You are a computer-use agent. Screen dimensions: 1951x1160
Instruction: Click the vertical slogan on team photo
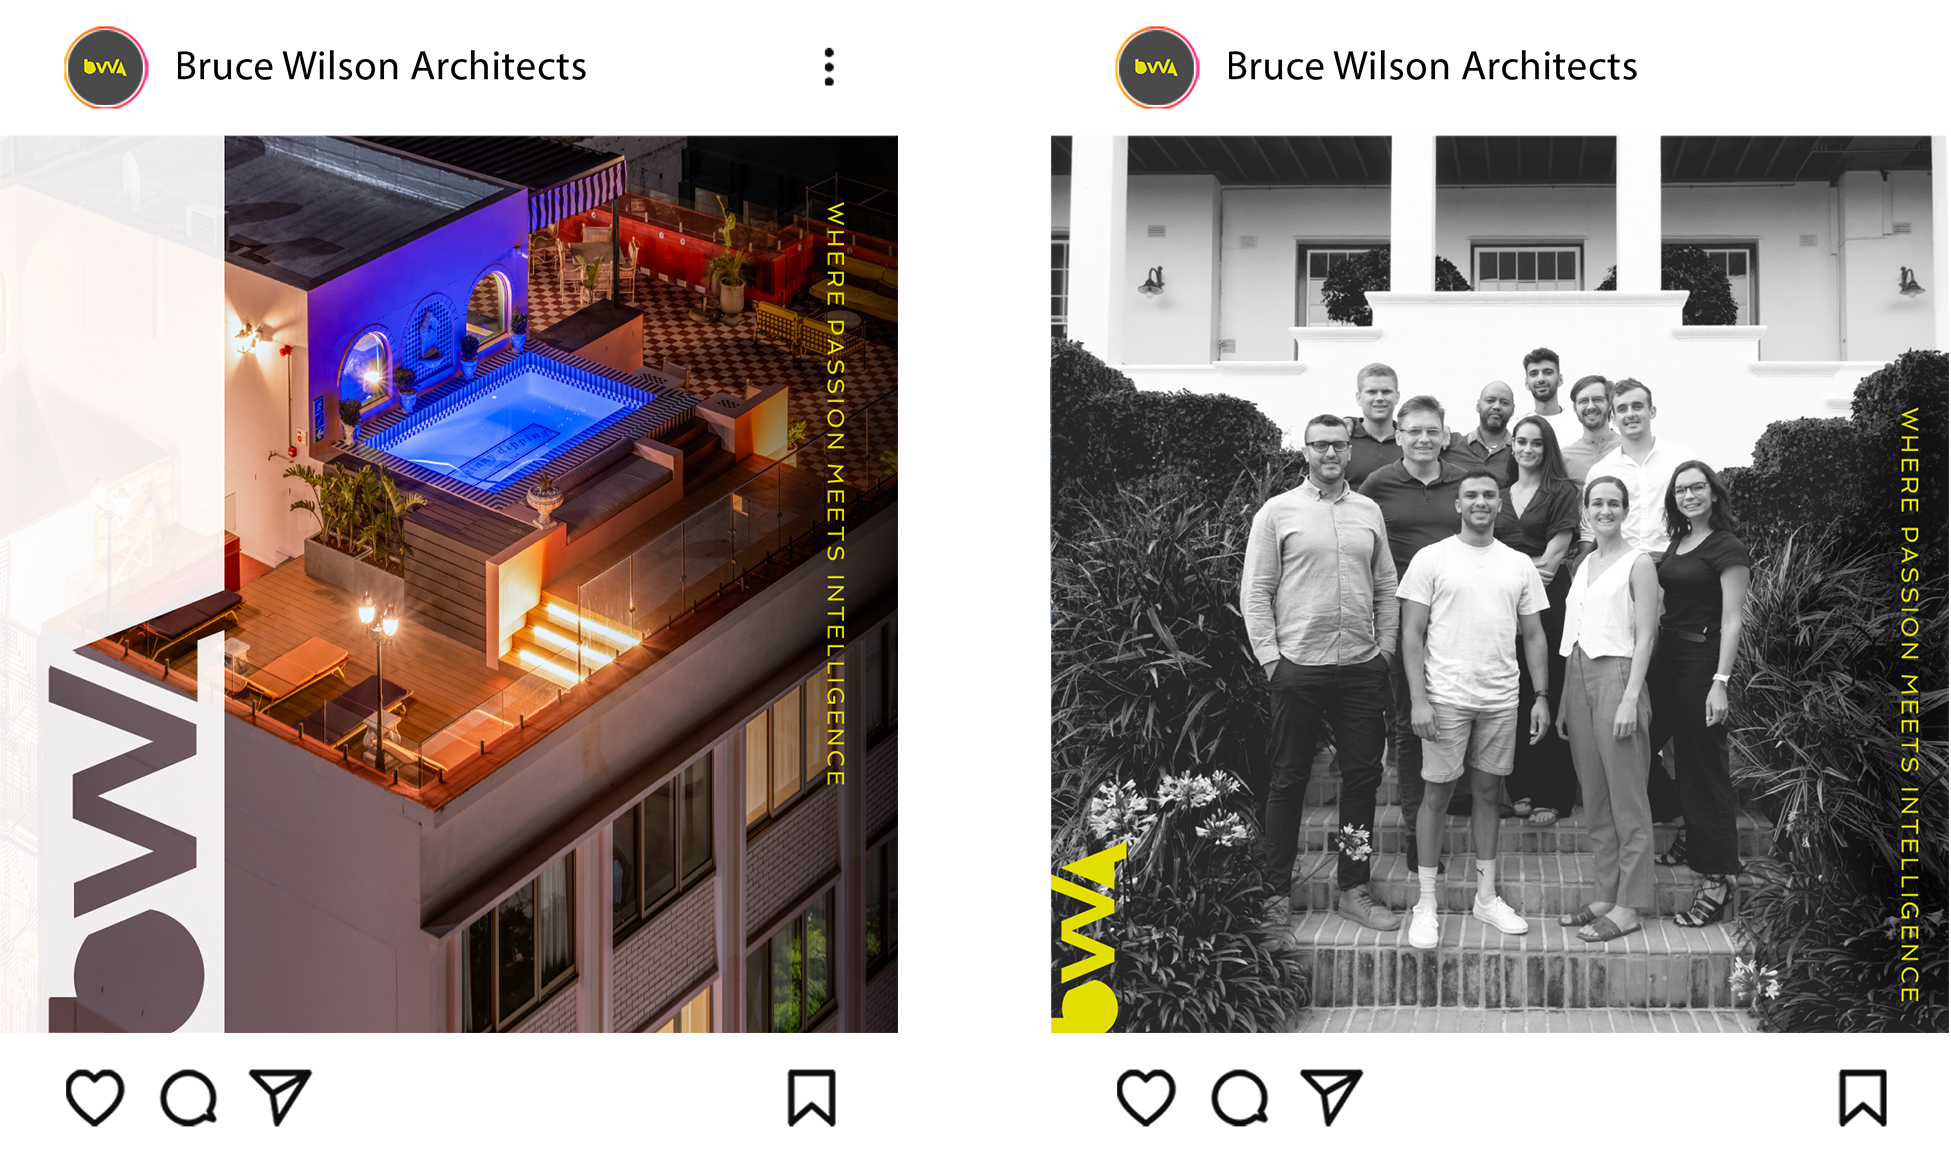point(1909,704)
